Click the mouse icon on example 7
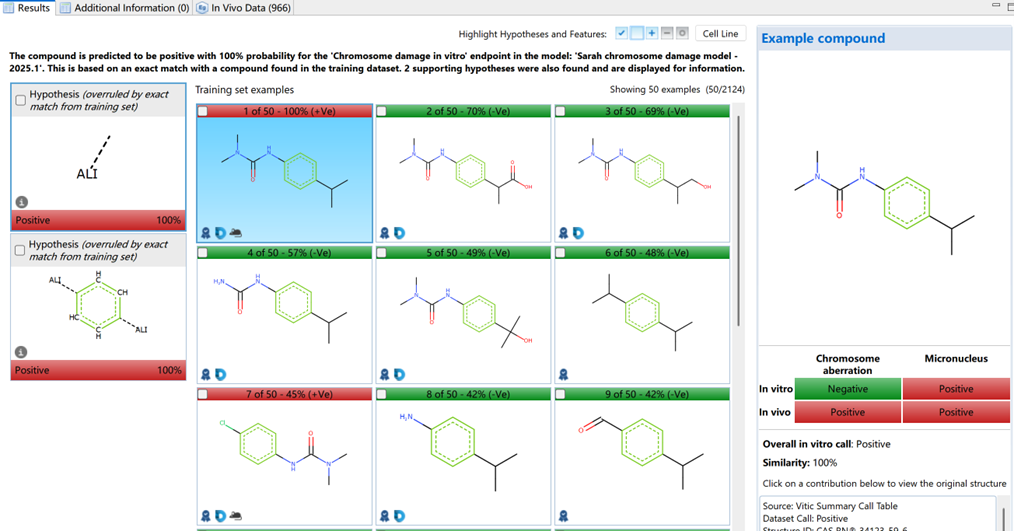 pyautogui.click(x=235, y=516)
